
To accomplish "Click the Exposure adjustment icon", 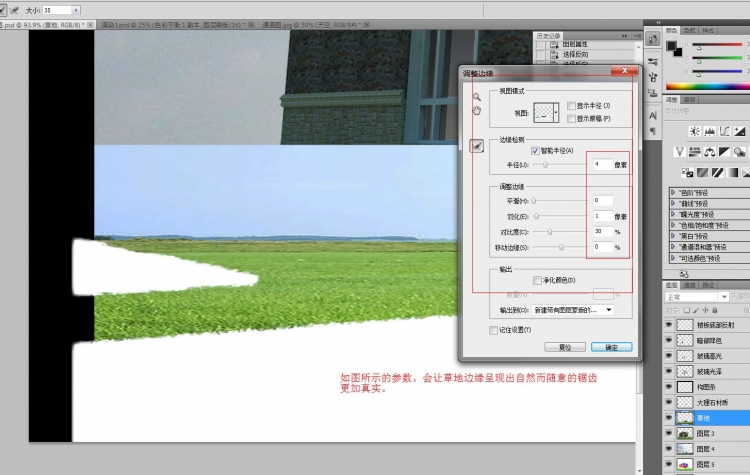I will [x=739, y=131].
